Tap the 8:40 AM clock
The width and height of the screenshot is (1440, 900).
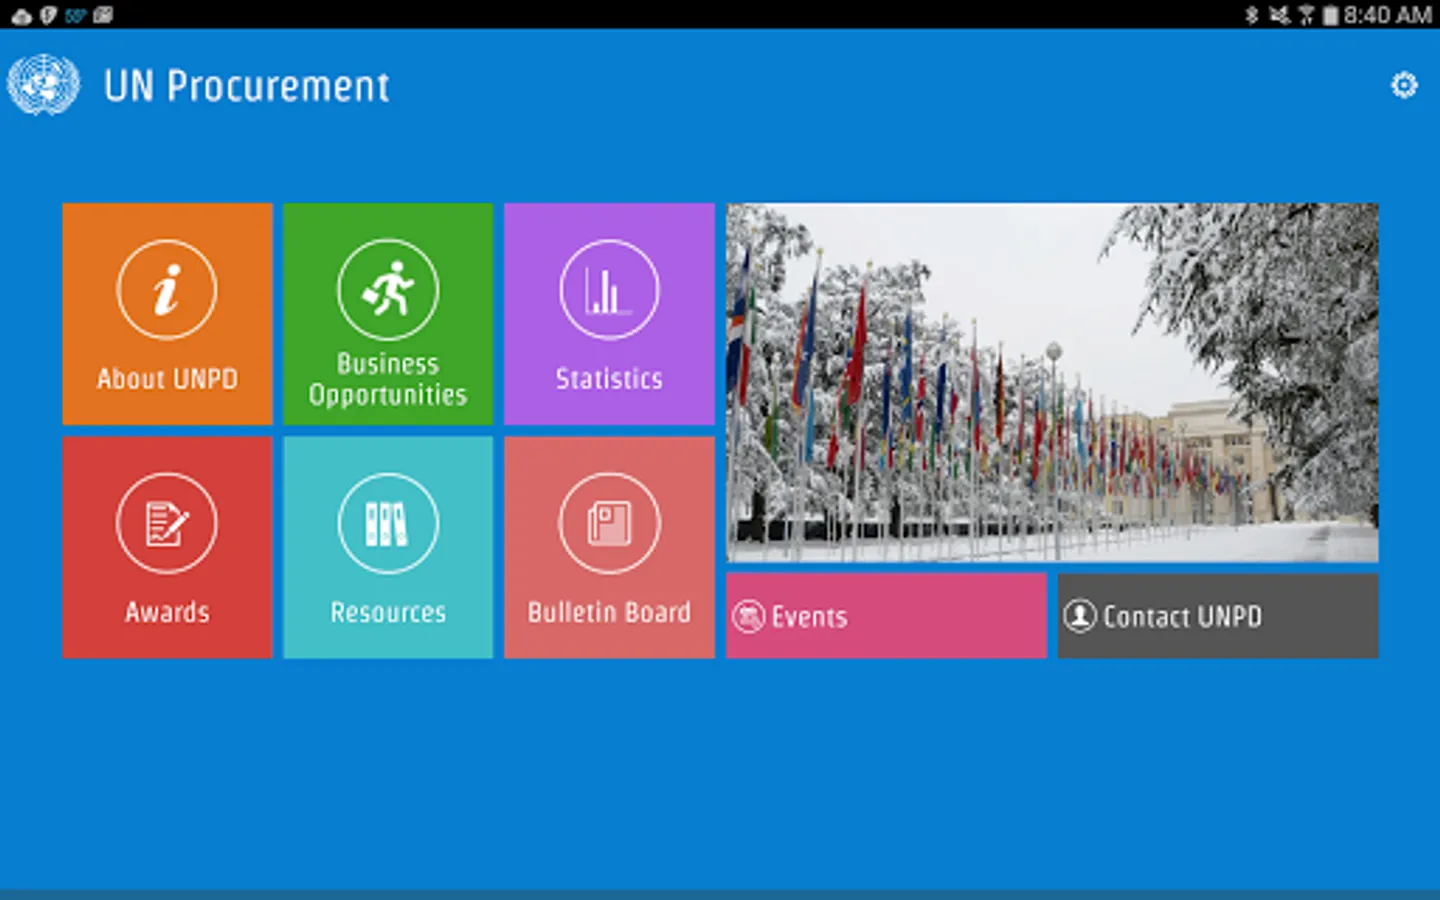[1388, 15]
